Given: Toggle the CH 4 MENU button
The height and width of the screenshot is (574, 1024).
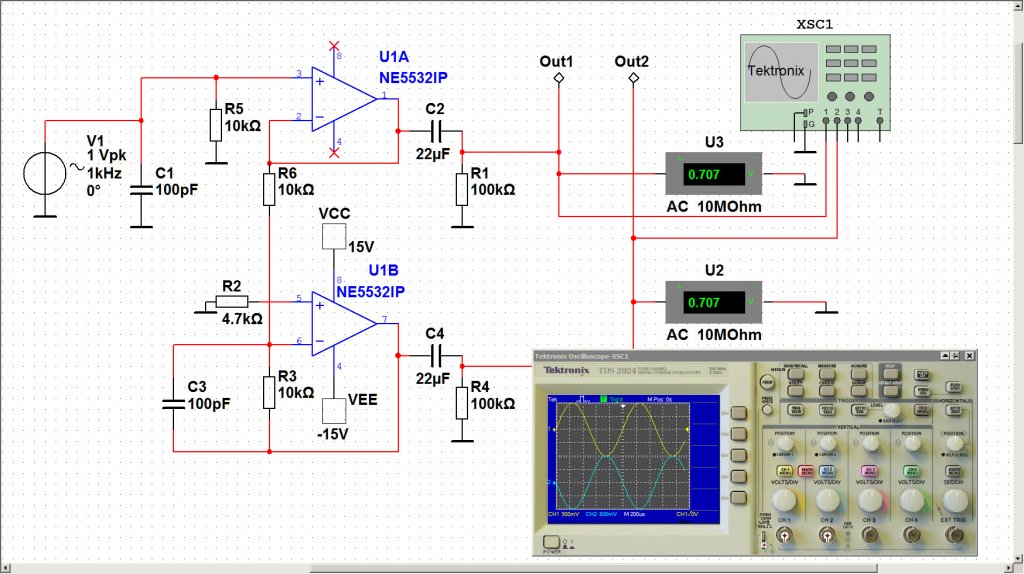Looking at the screenshot, I should (x=911, y=470).
